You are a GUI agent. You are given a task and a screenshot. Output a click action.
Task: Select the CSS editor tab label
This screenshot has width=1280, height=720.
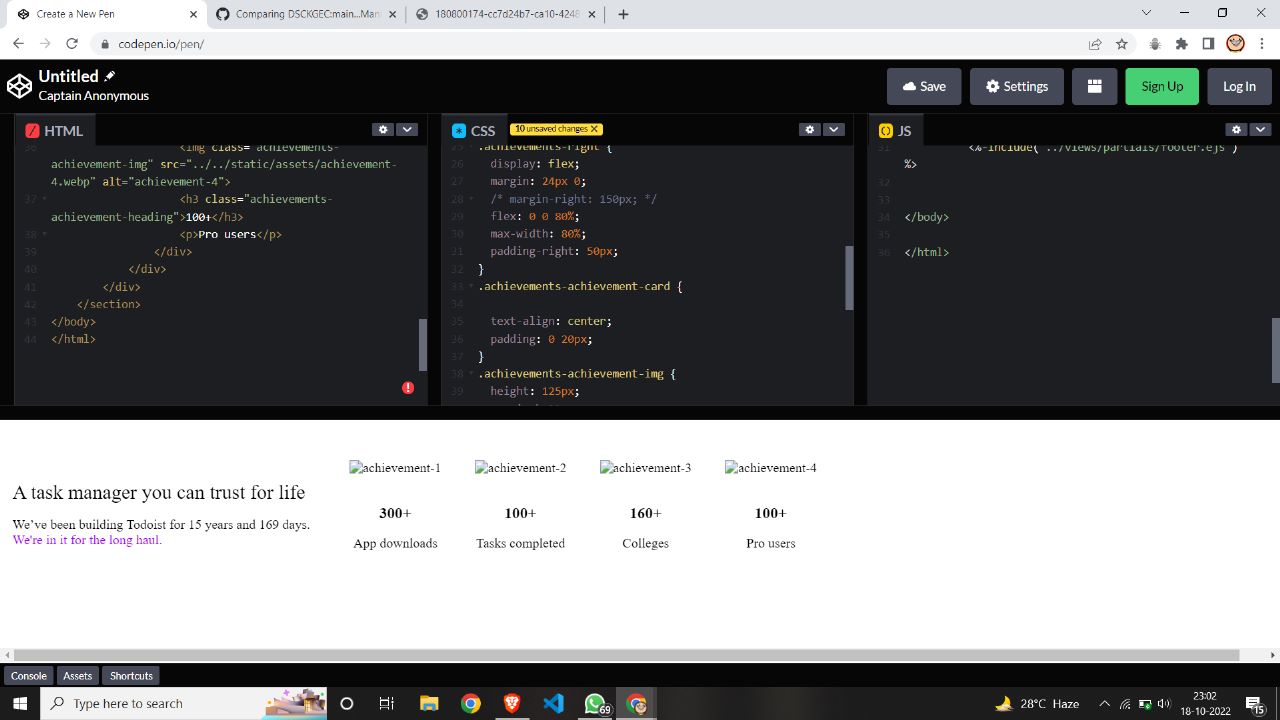click(x=473, y=131)
